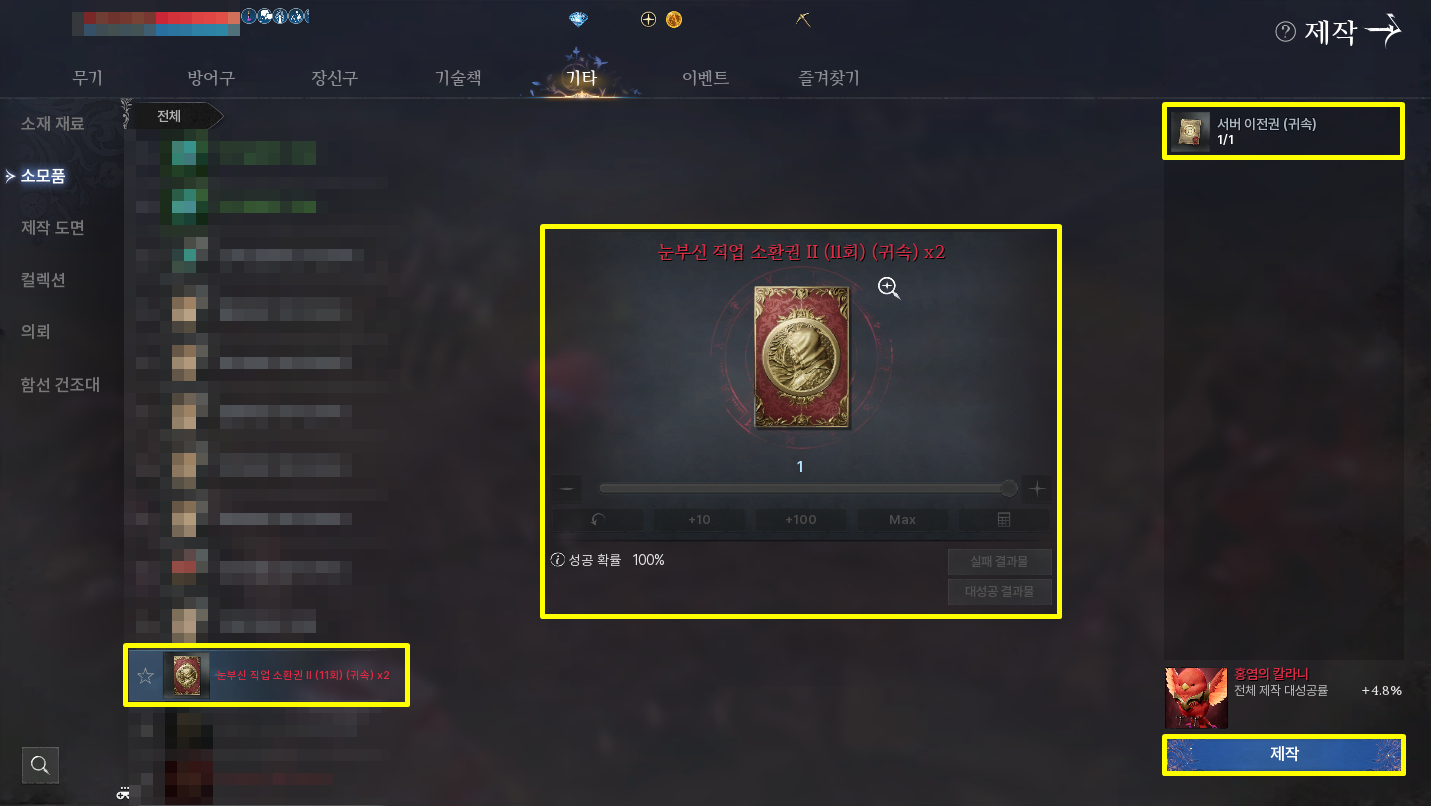Open the search magnifier at bottom left

point(40,765)
